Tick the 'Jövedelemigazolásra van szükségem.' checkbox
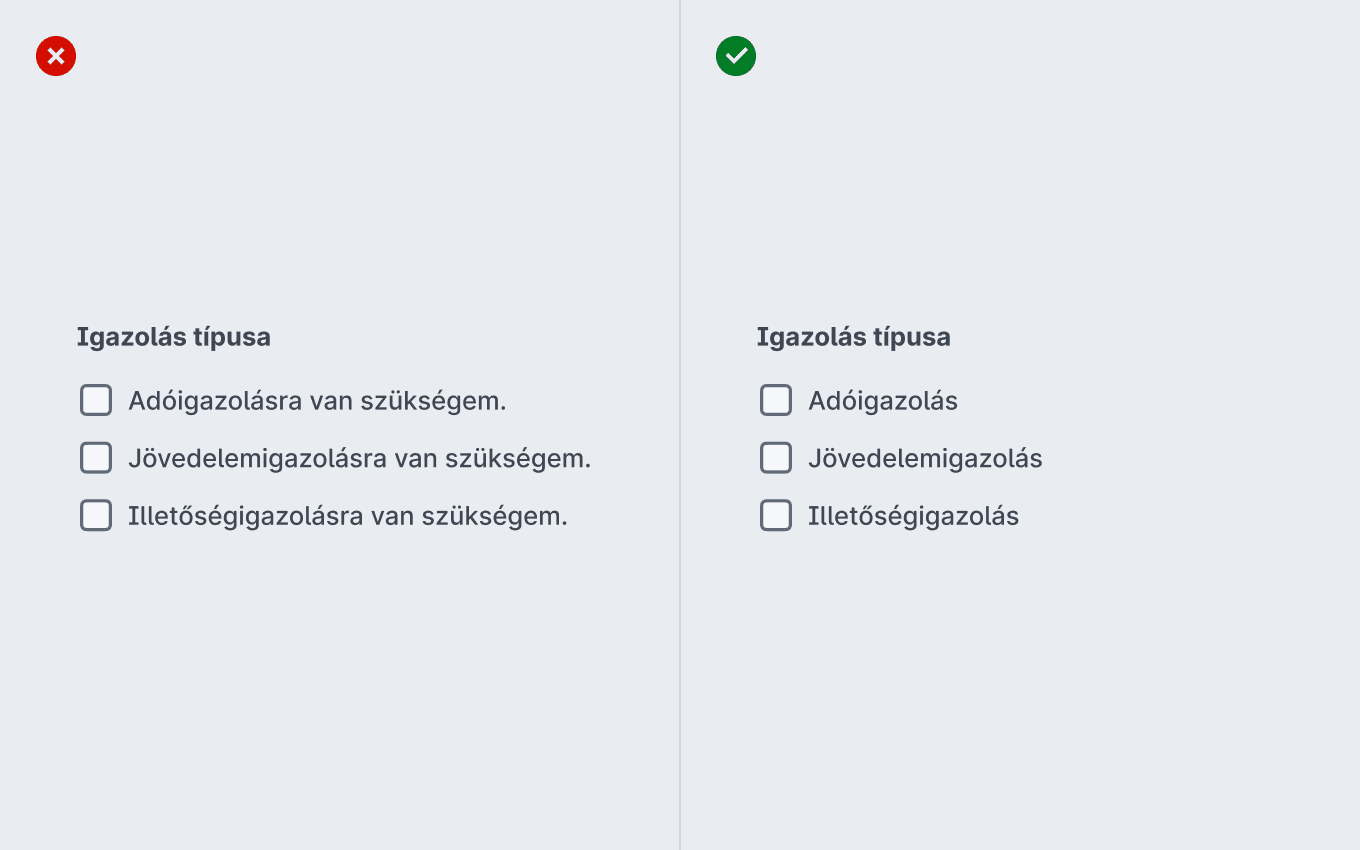This screenshot has width=1360, height=850. pos(96,458)
